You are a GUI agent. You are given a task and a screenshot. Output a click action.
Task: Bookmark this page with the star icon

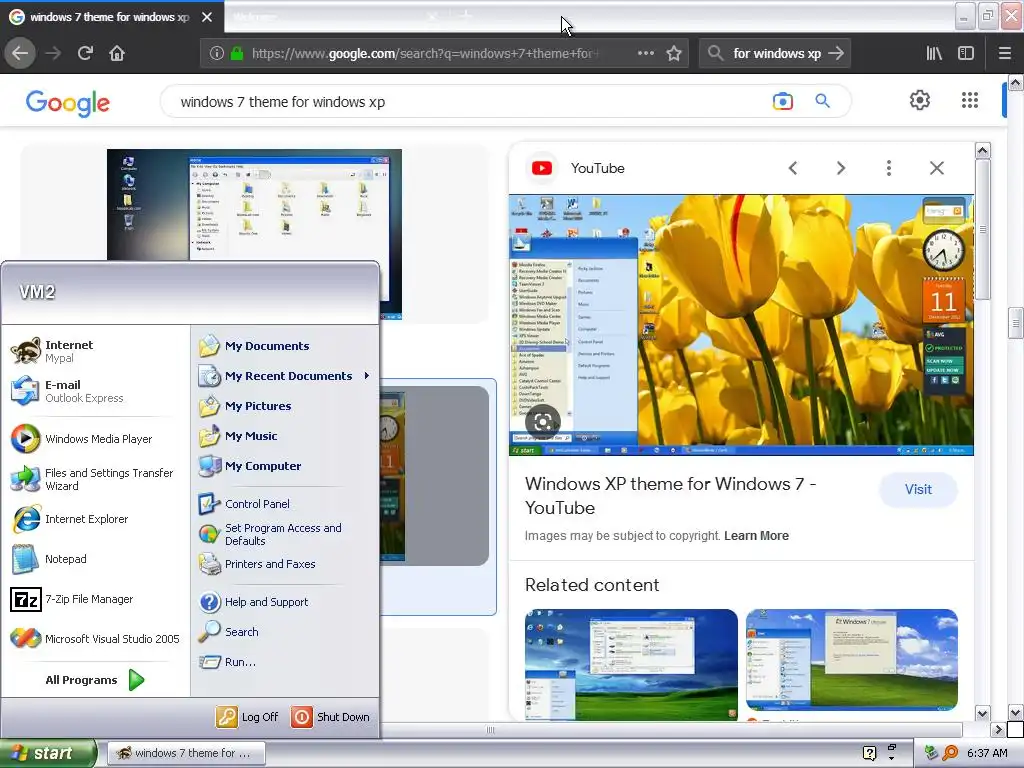(x=674, y=53)
